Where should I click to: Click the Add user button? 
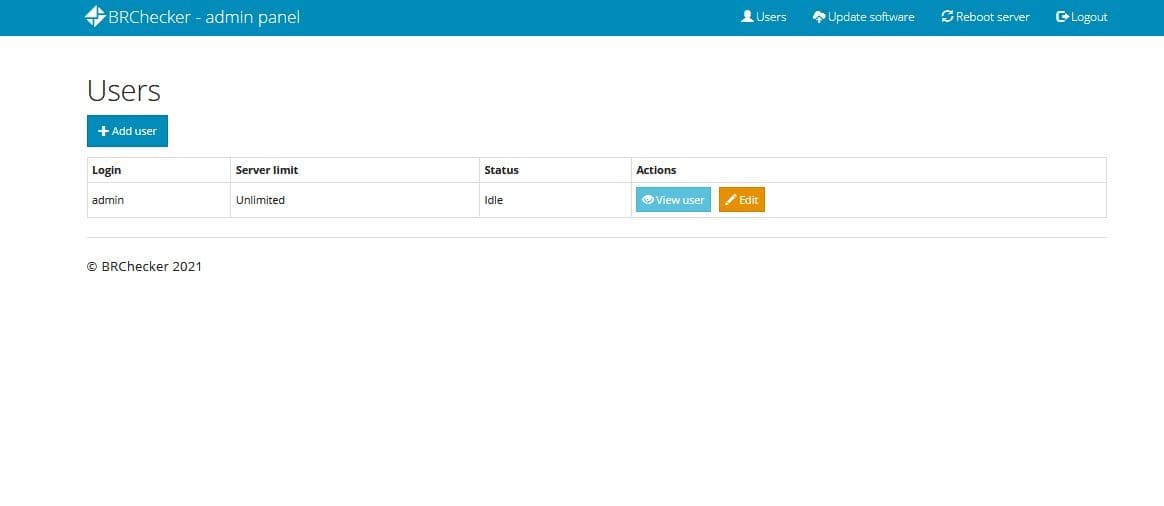pyautogui.click(x=127, y=131)
